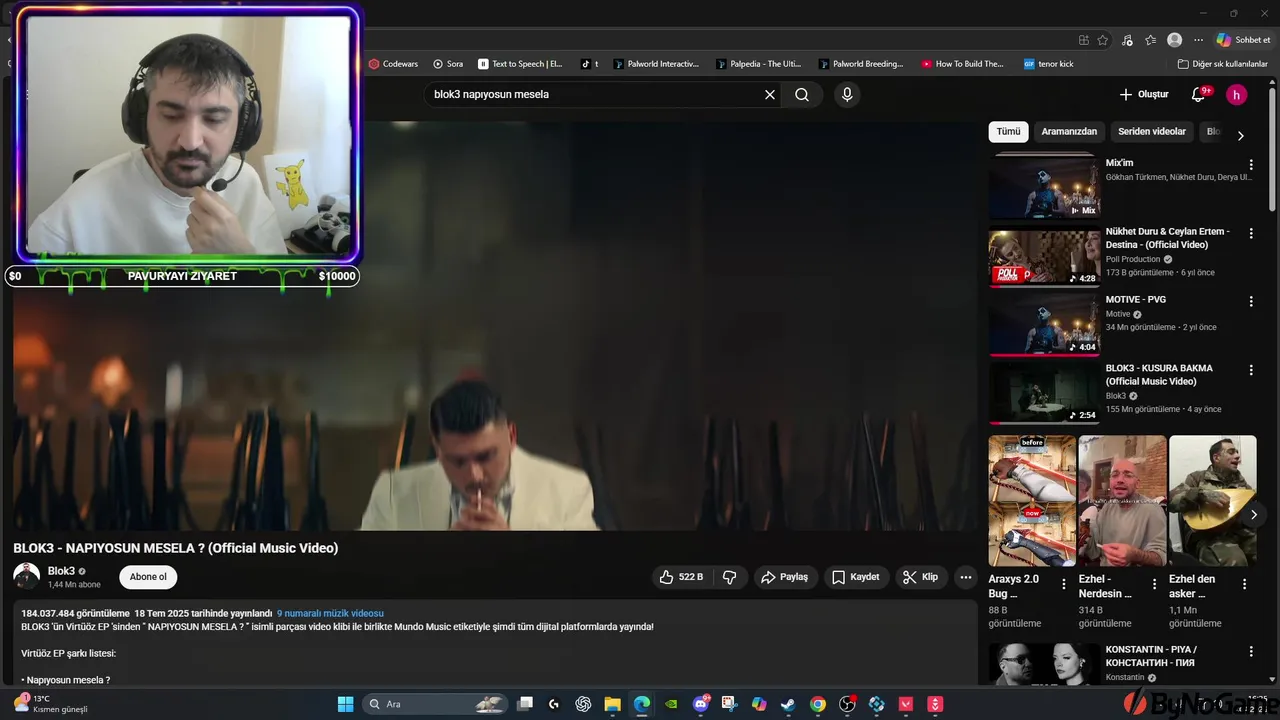Open Copilot Sohbet et button
This screenshot has width=1280, height=720.
coord(1243,40)
